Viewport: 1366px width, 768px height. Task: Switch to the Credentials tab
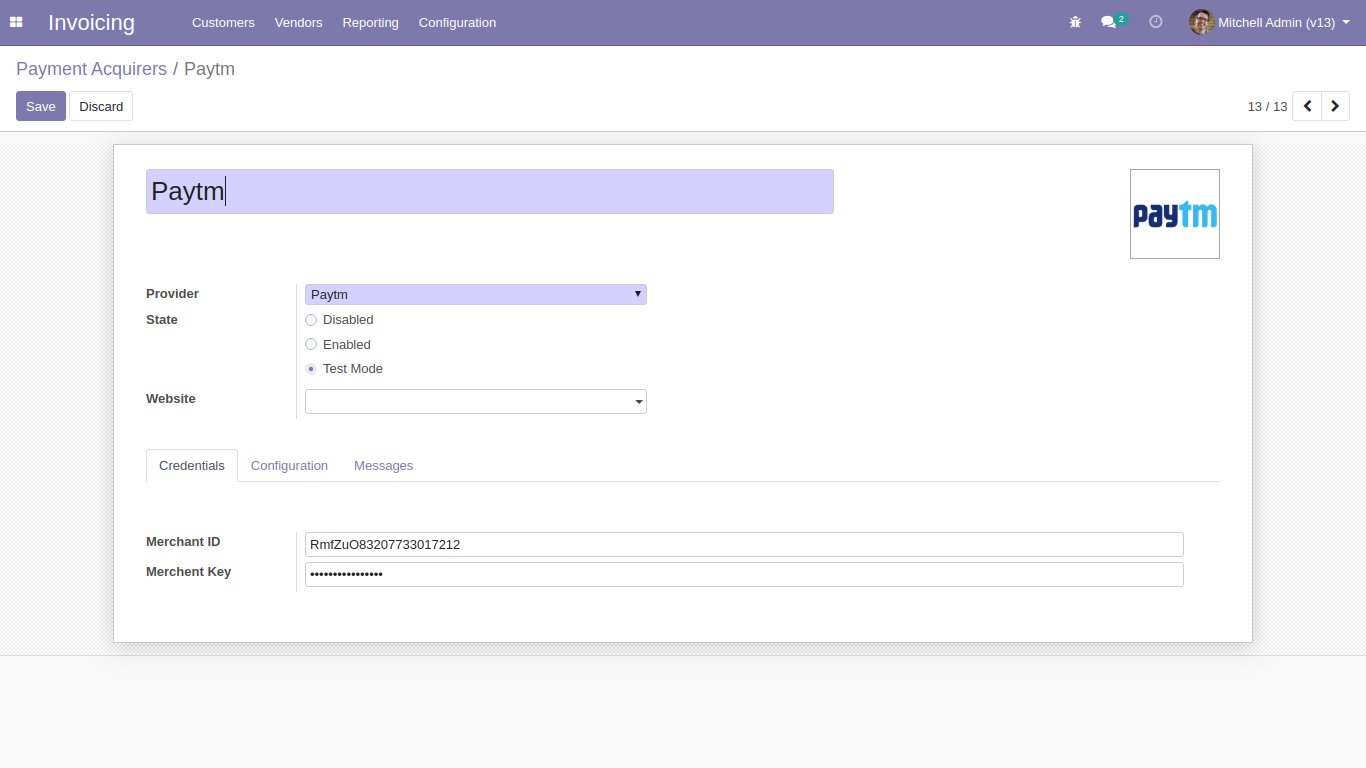click(x=192, y=465)
